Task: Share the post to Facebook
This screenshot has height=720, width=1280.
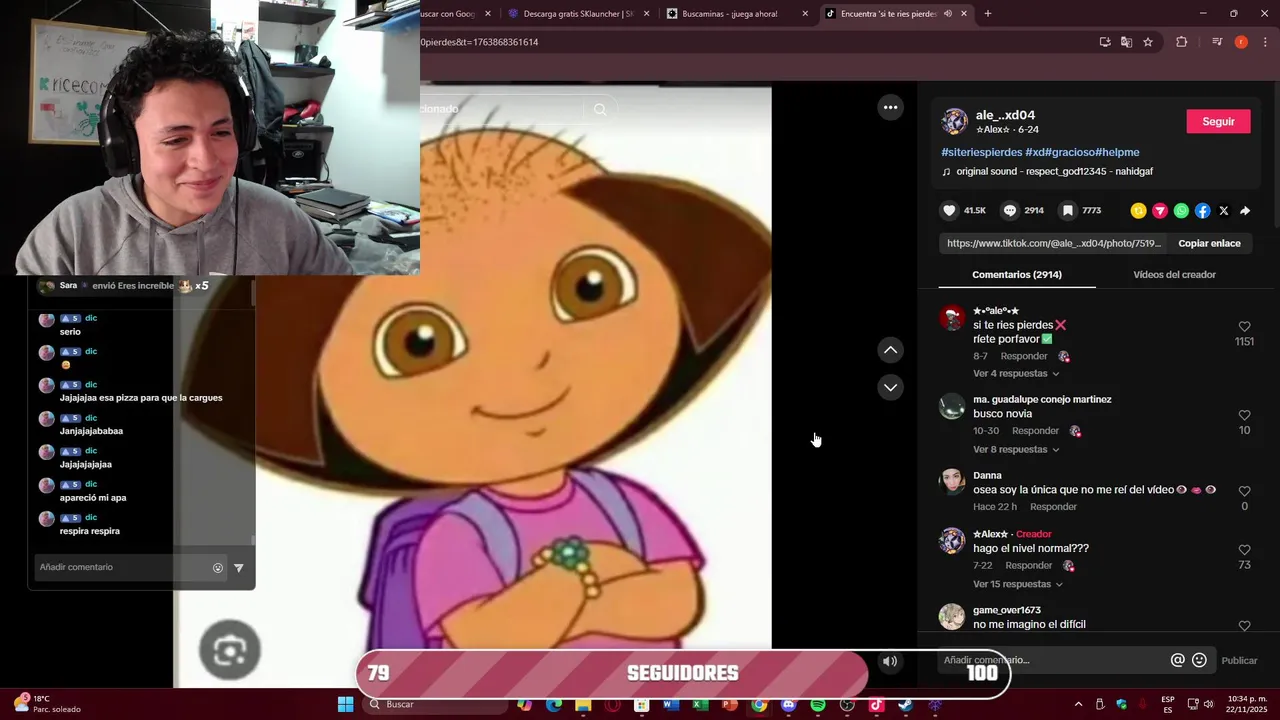Action: [x=1202, y=211]
